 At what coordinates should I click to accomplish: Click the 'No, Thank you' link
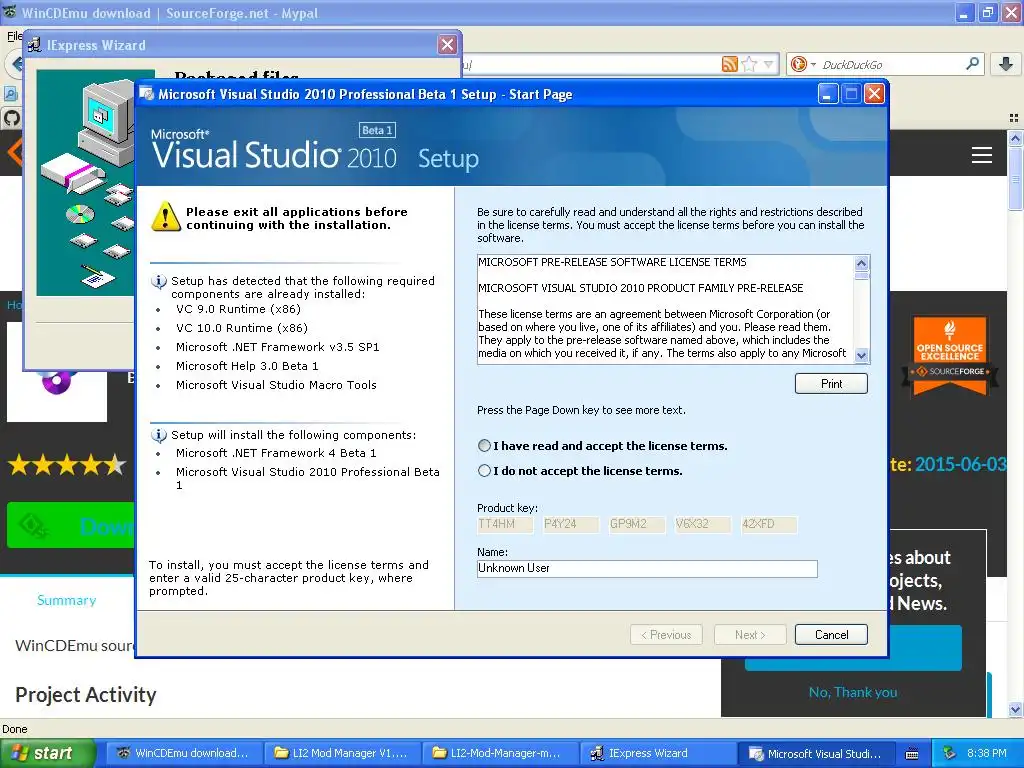[853, 692]
